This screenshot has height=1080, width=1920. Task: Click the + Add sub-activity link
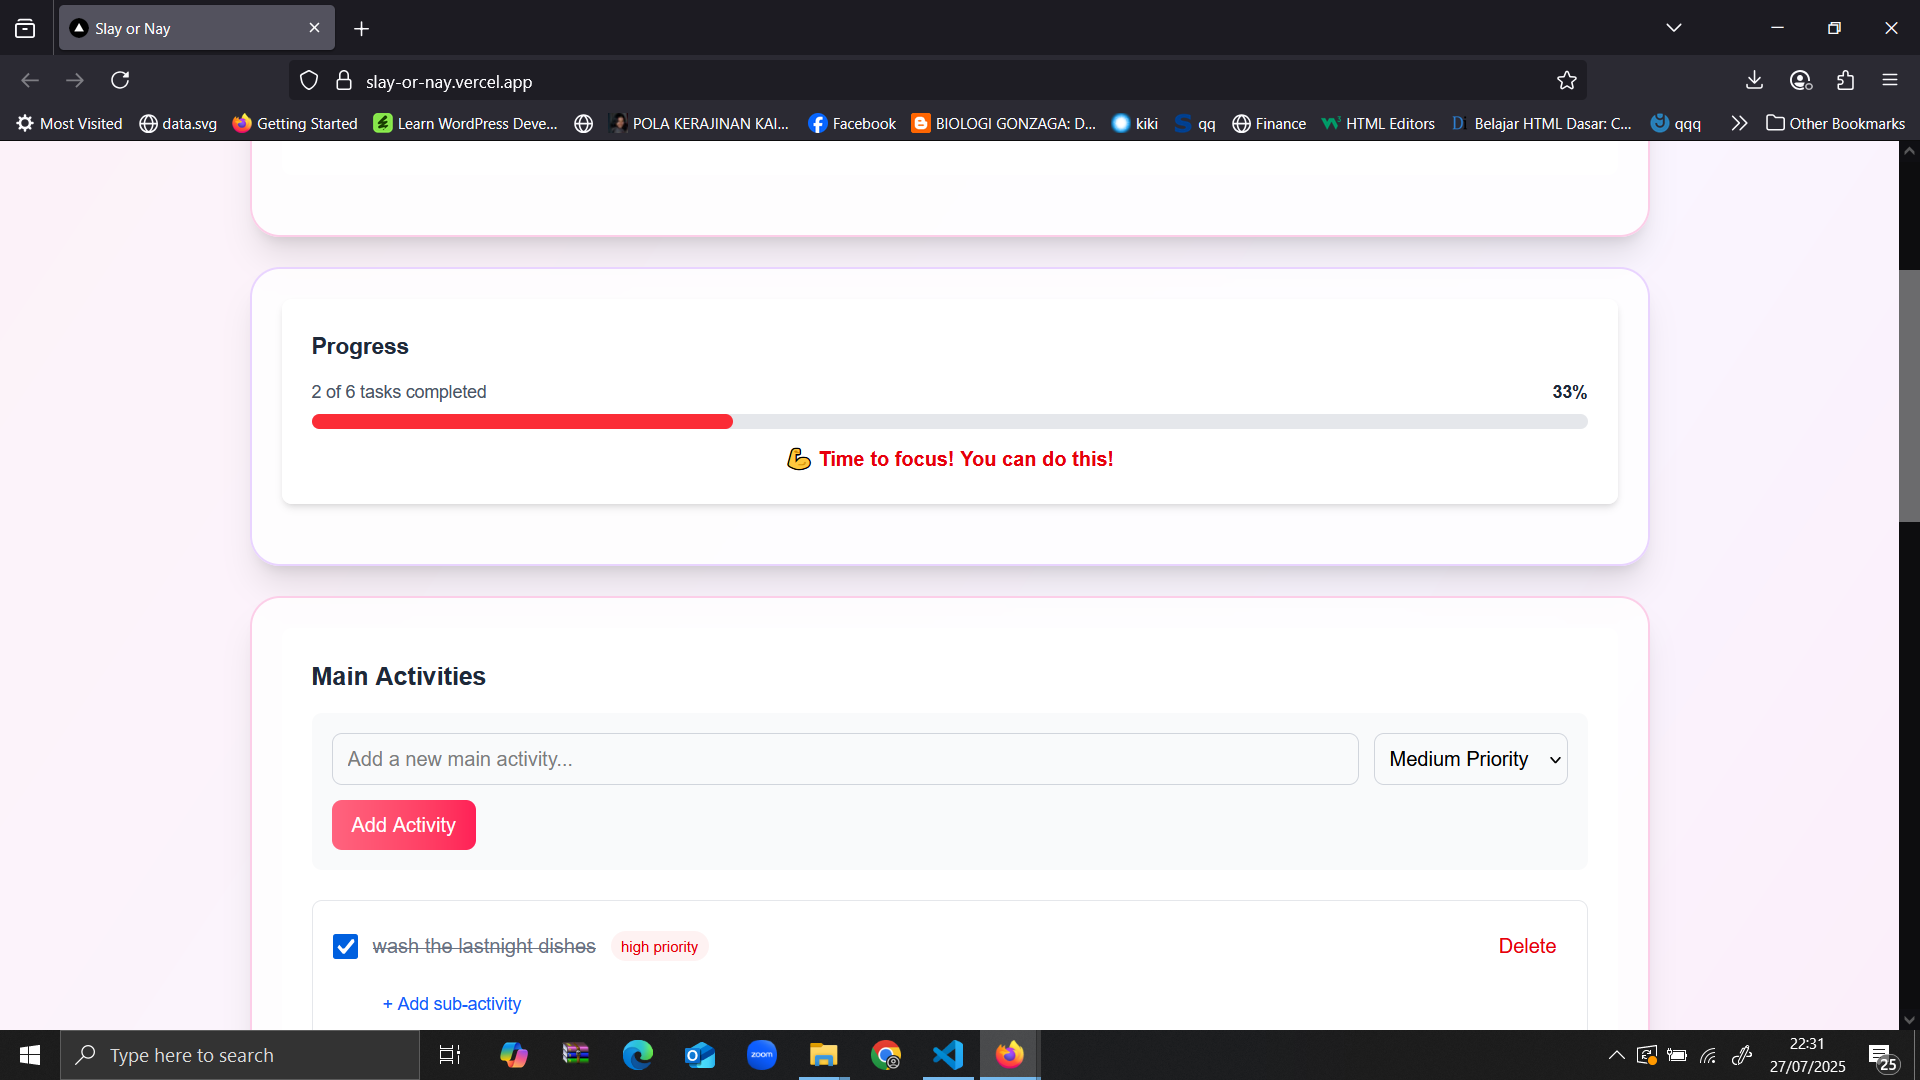tap(452, 1003)
